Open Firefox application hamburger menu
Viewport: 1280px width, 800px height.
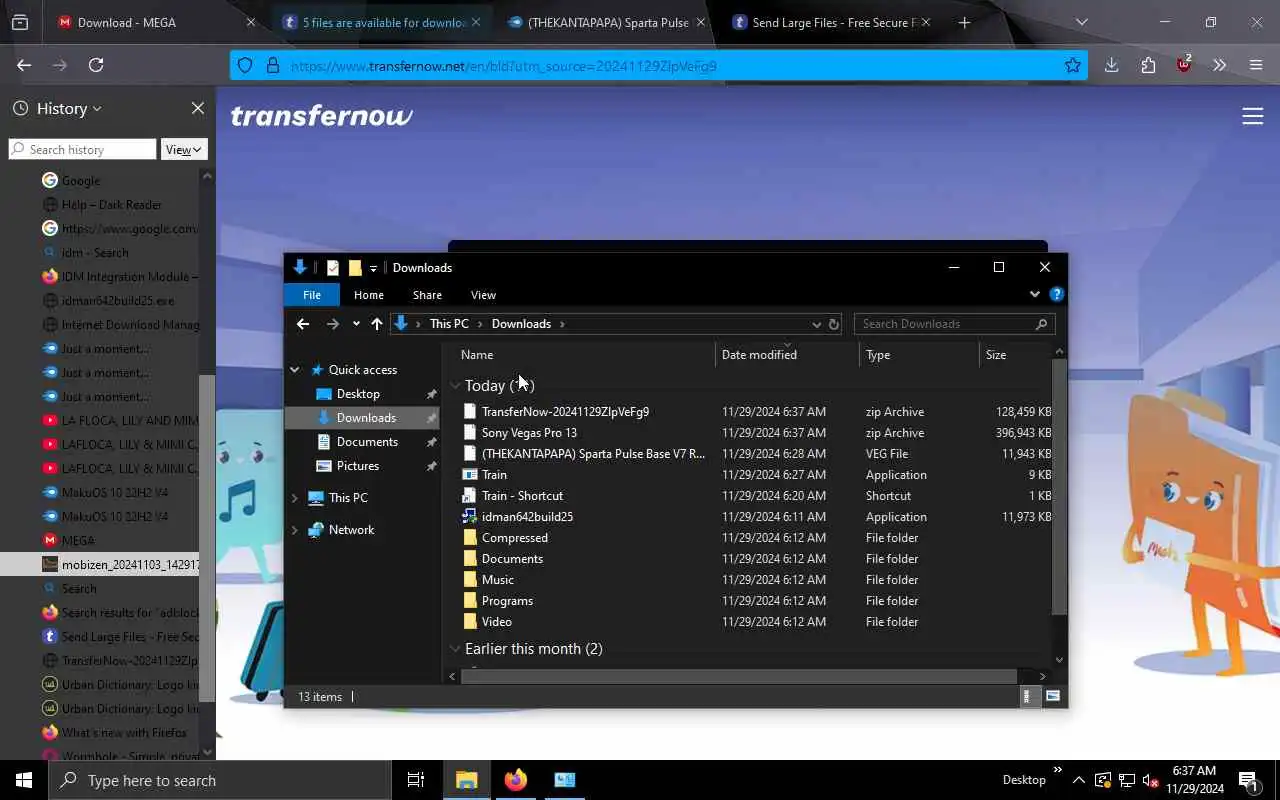1256,65
